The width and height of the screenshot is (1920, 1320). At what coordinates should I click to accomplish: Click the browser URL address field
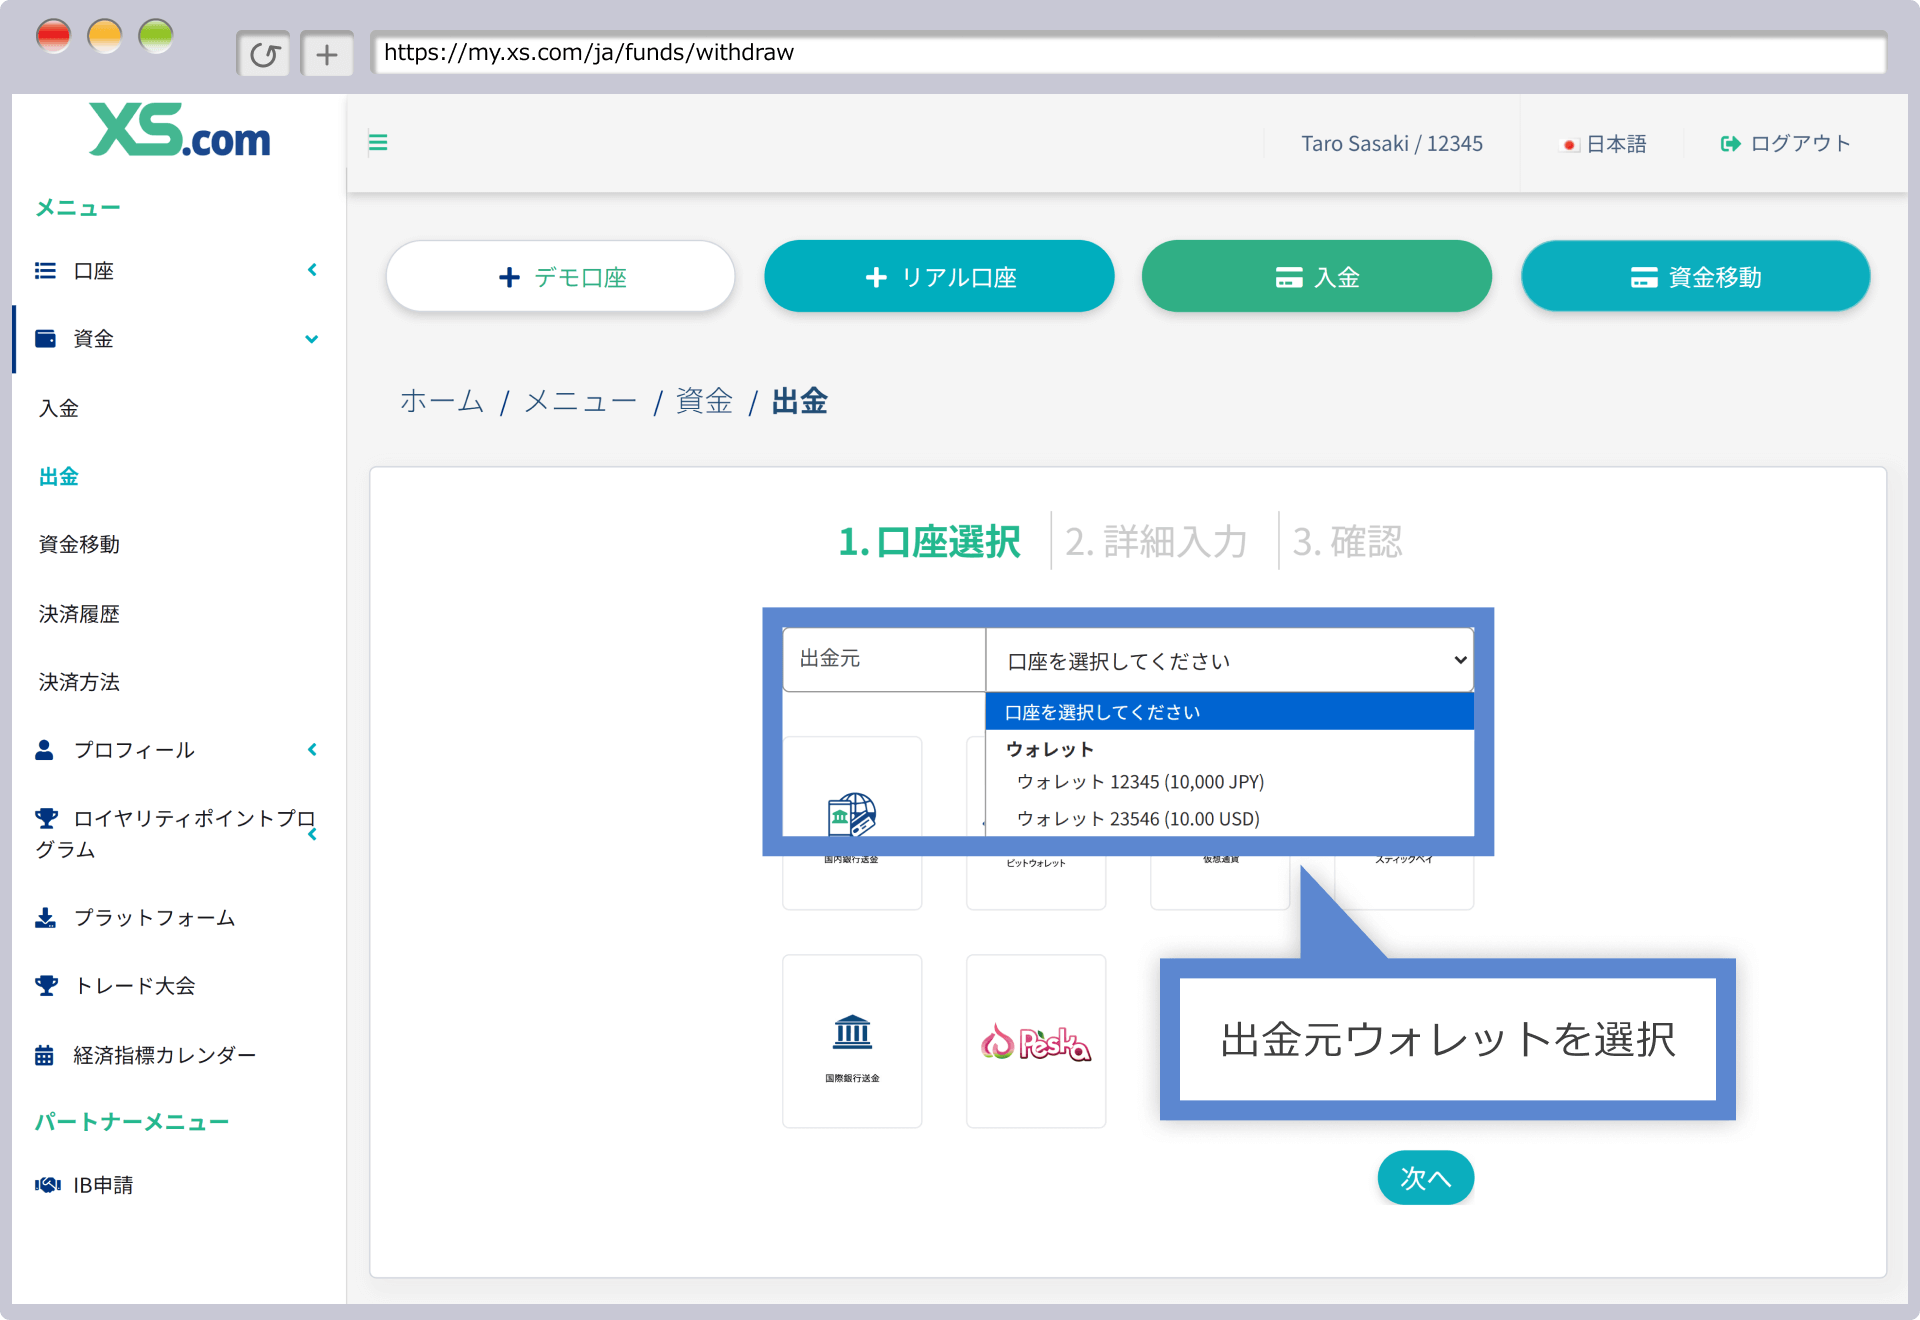click(1128, 53)
